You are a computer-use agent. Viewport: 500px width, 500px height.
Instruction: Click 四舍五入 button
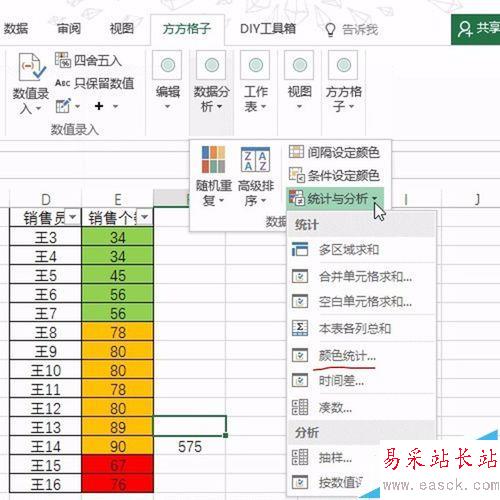tap(89, 60)
